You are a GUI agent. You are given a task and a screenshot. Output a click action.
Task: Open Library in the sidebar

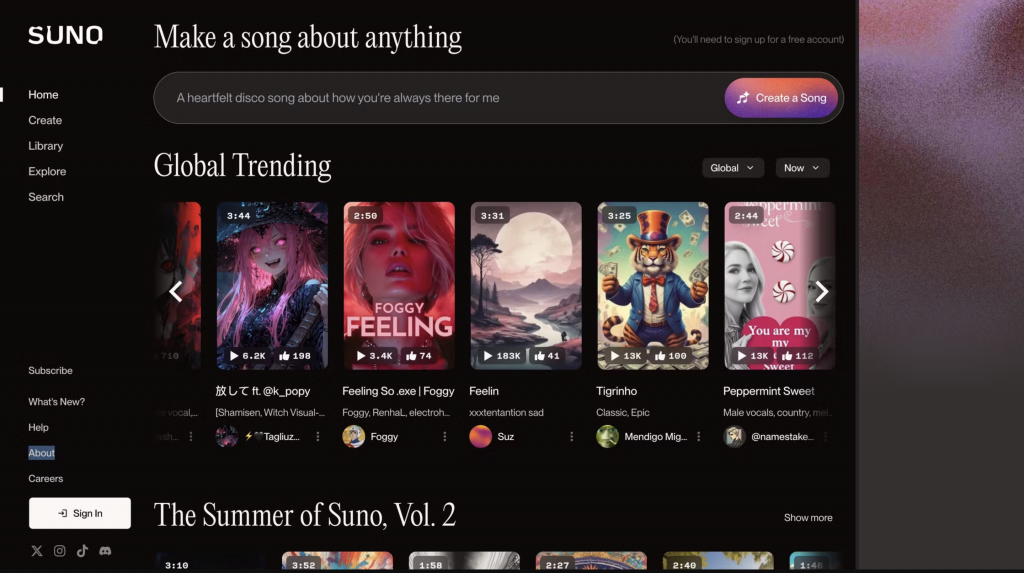(x=46, y=146)
